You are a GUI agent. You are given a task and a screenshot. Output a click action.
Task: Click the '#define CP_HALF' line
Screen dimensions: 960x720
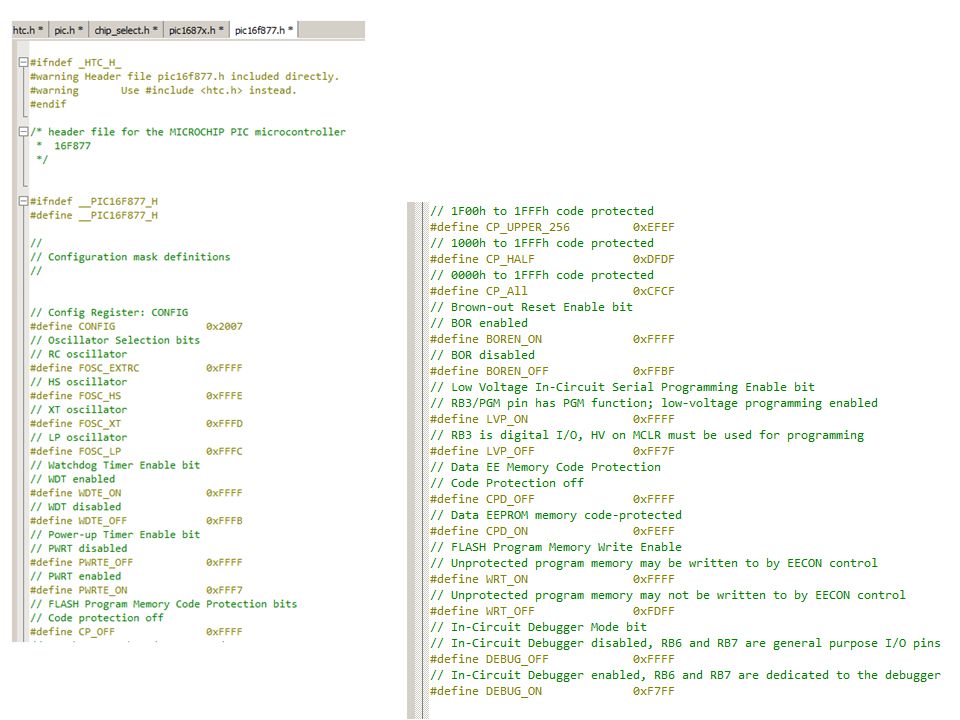click(x=552, y=259)
